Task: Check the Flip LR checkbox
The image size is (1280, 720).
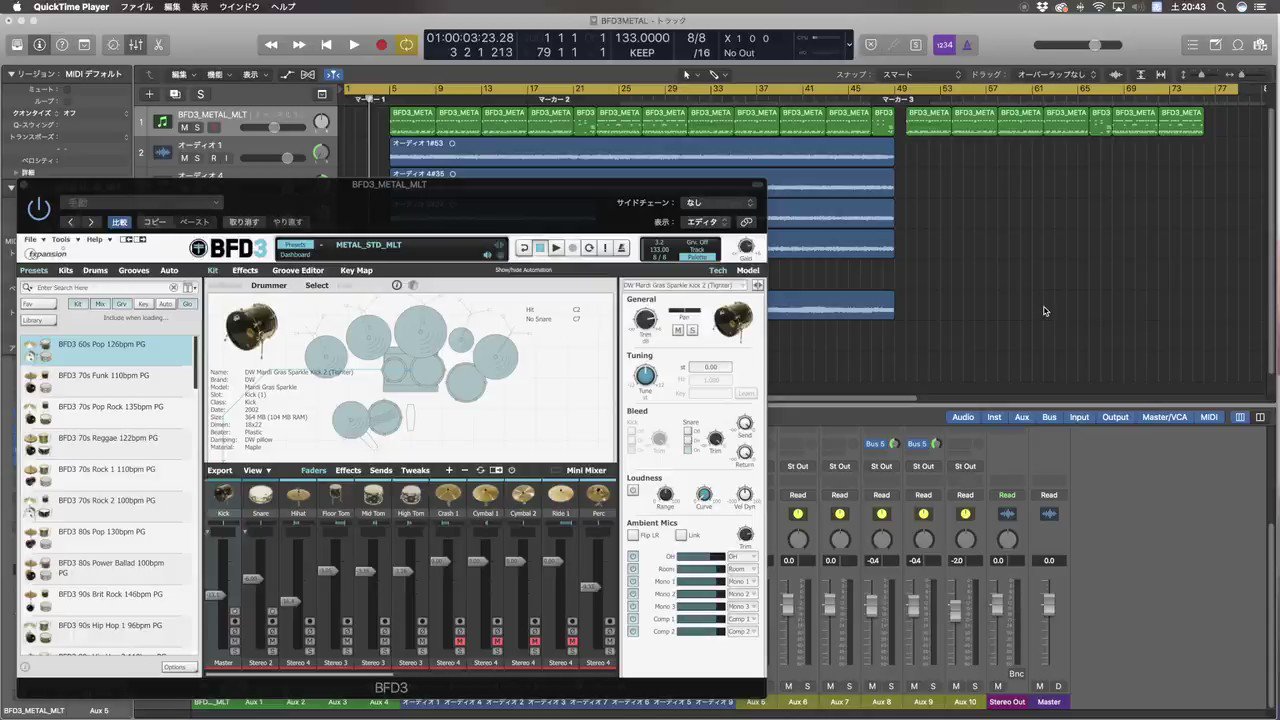Action: click(x=632, y=535)
